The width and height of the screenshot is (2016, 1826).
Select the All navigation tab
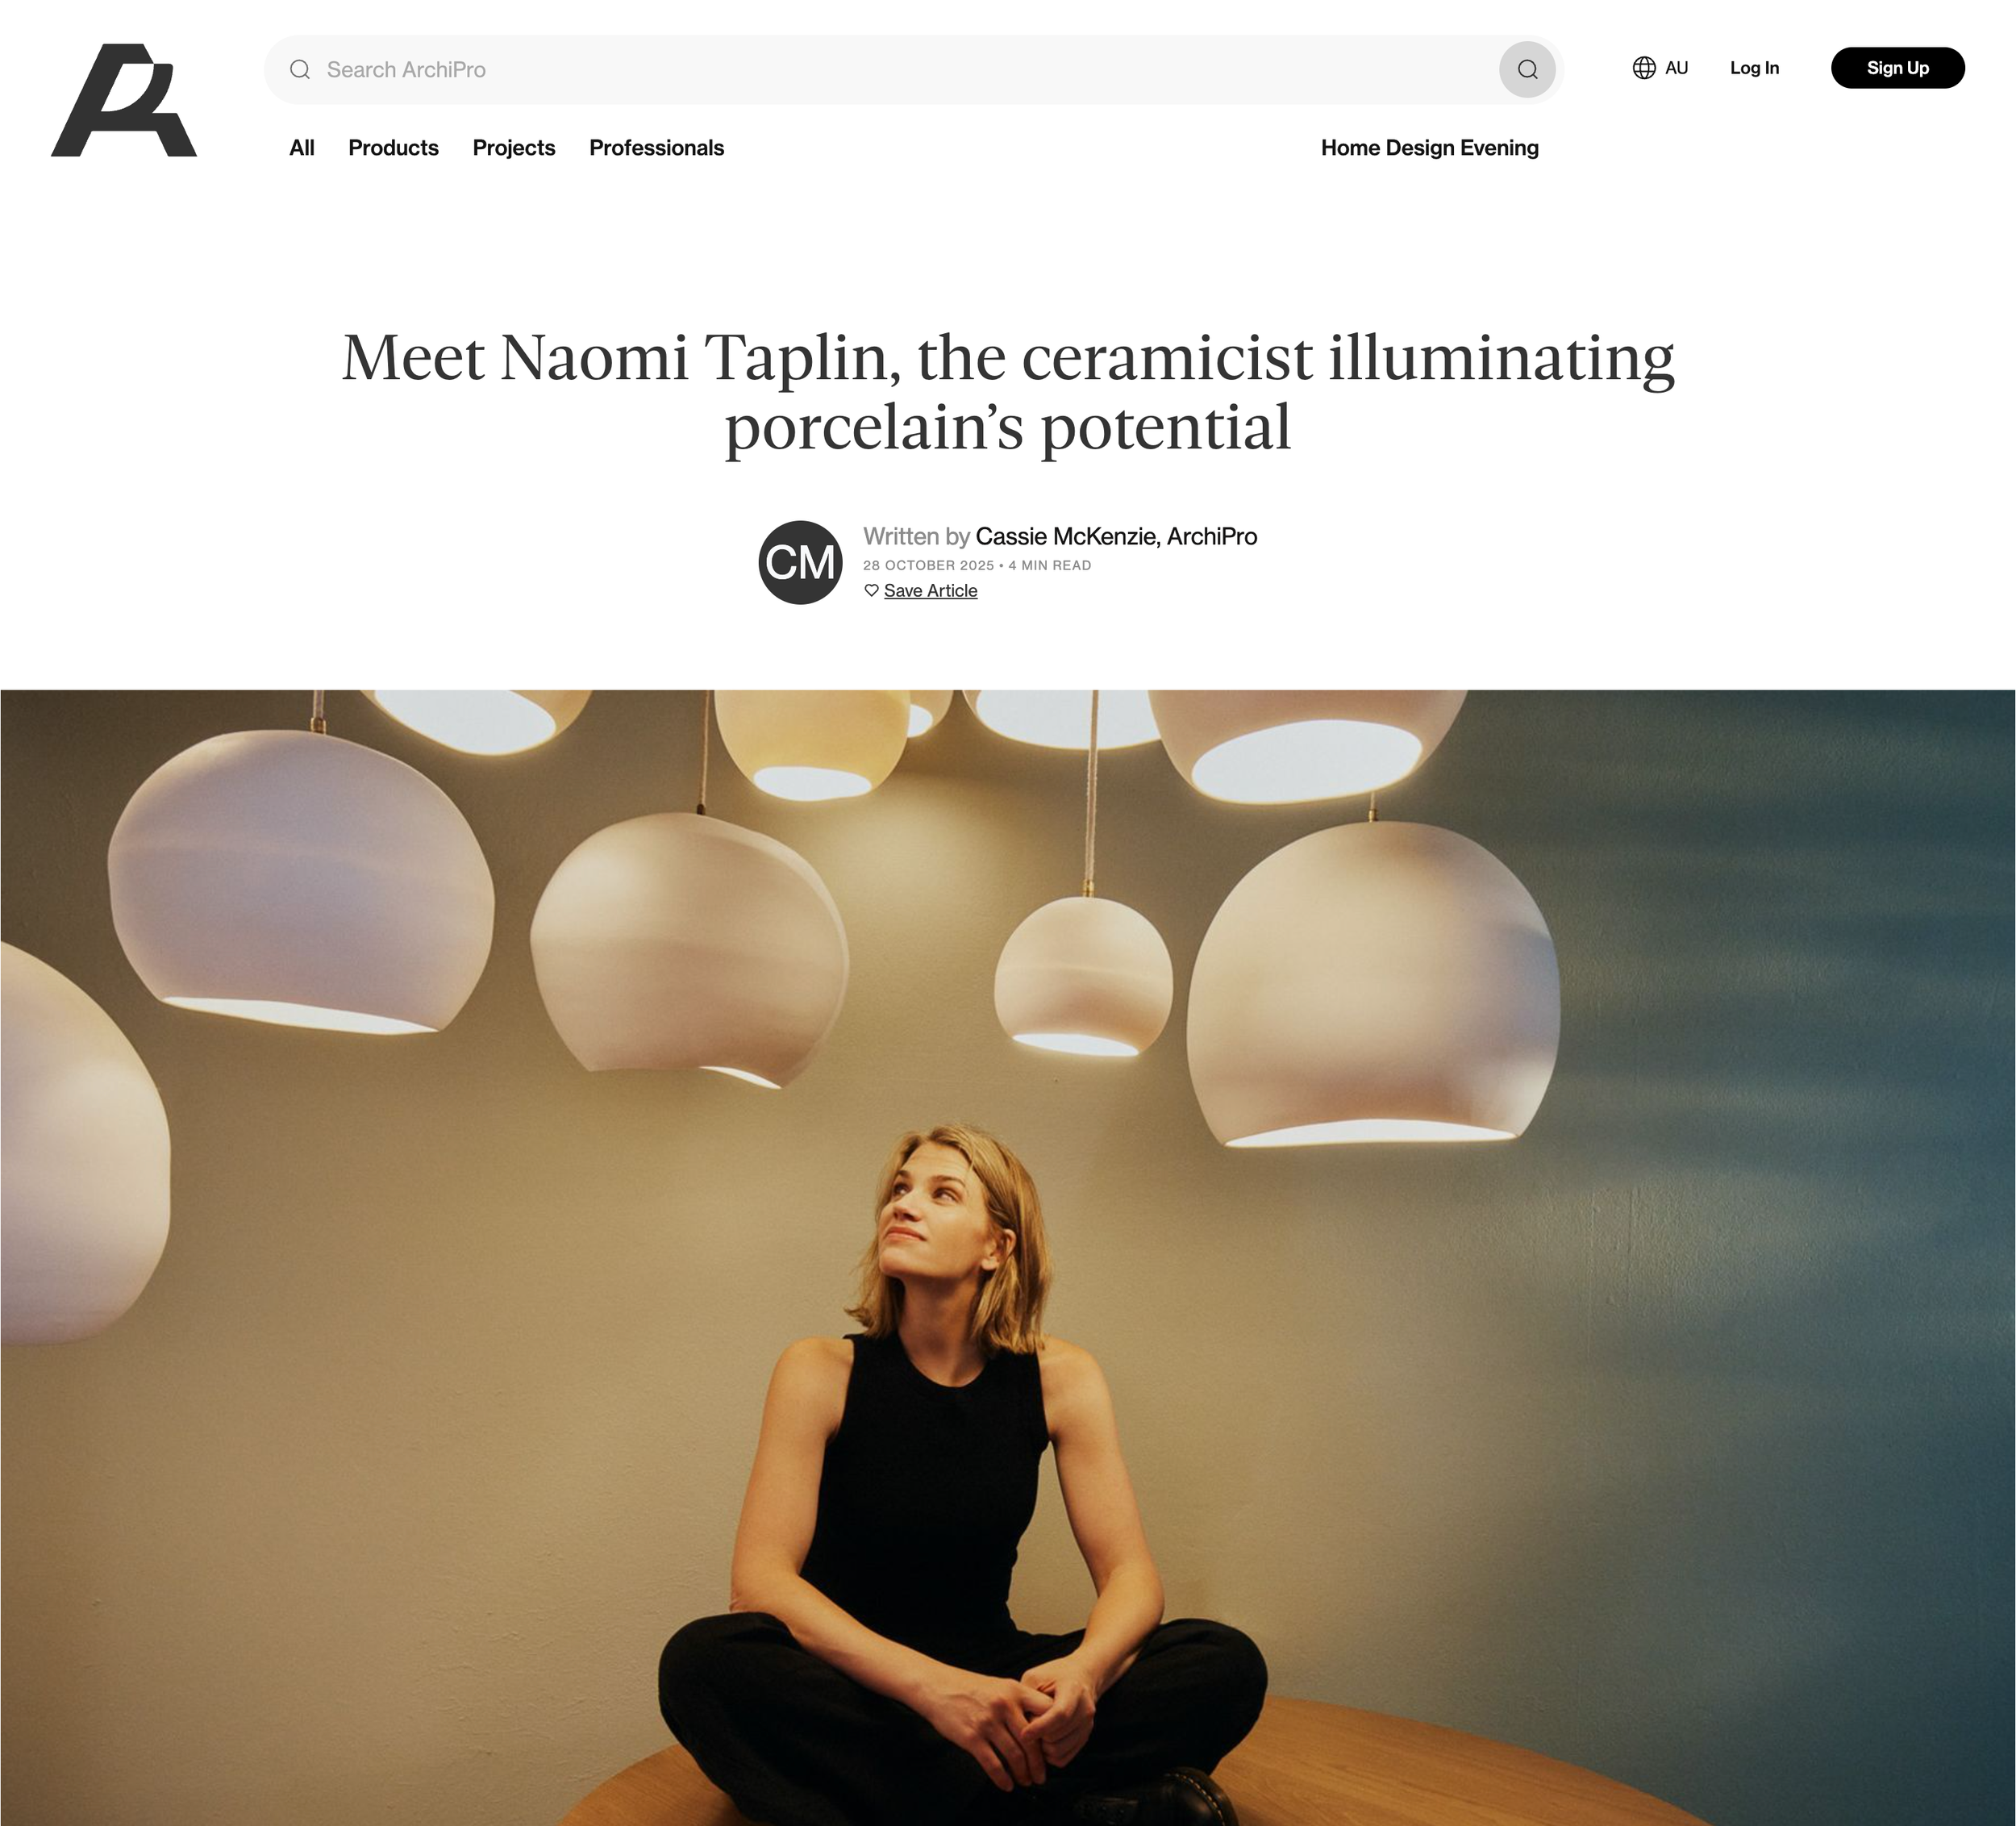pos(302,148)
